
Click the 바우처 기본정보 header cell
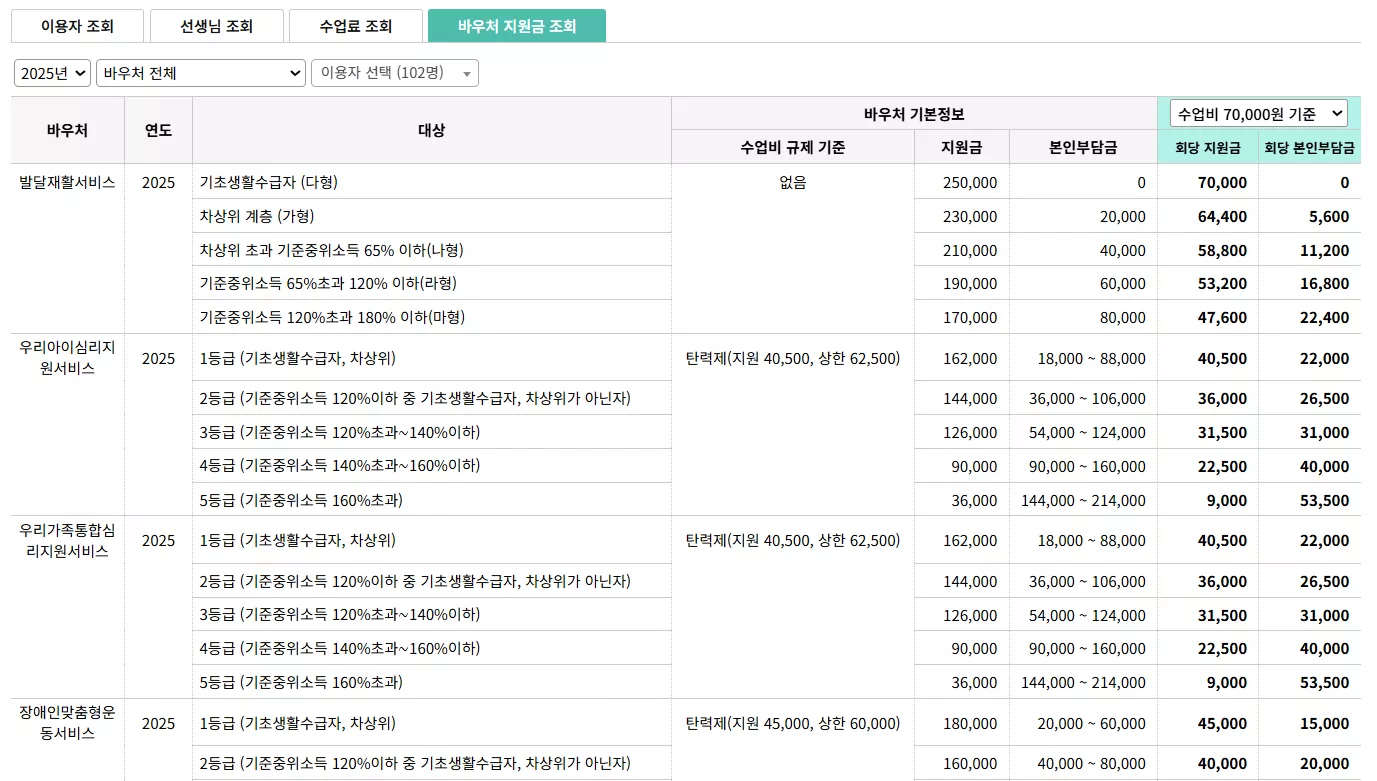tap(914, 113)
